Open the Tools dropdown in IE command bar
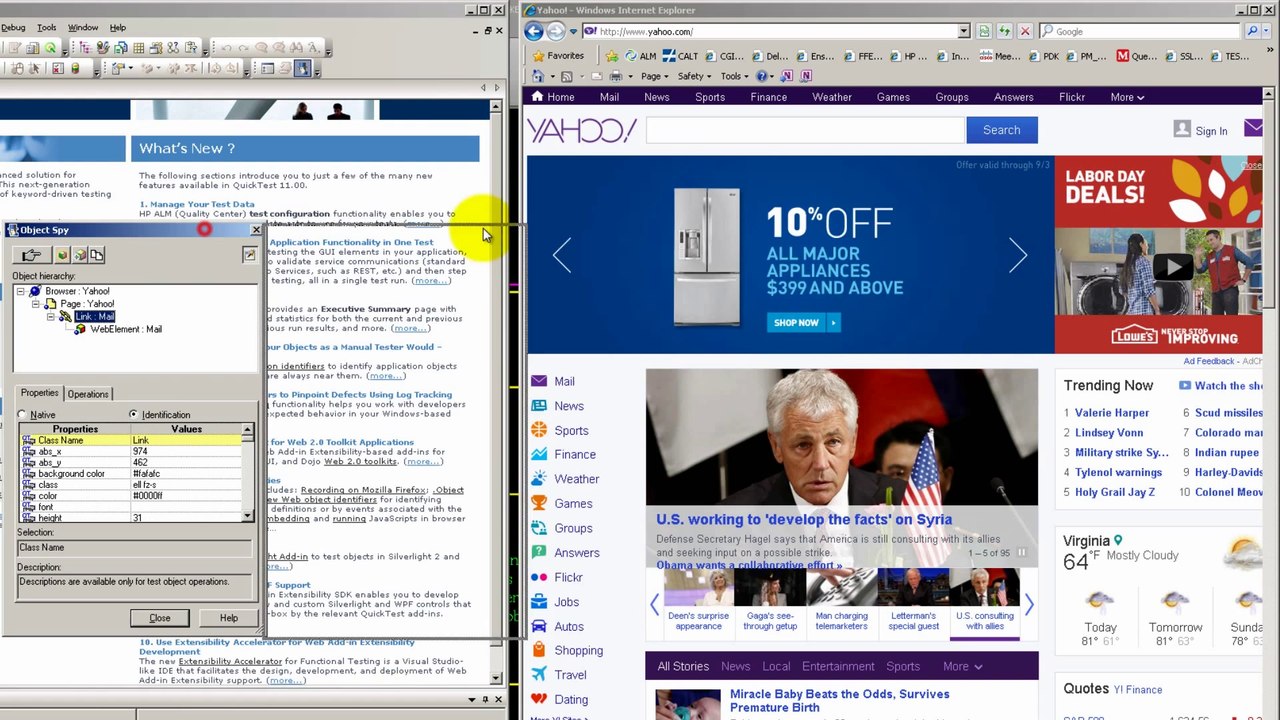This screenshot has width=1280, height=720. [x=734, y=76]
